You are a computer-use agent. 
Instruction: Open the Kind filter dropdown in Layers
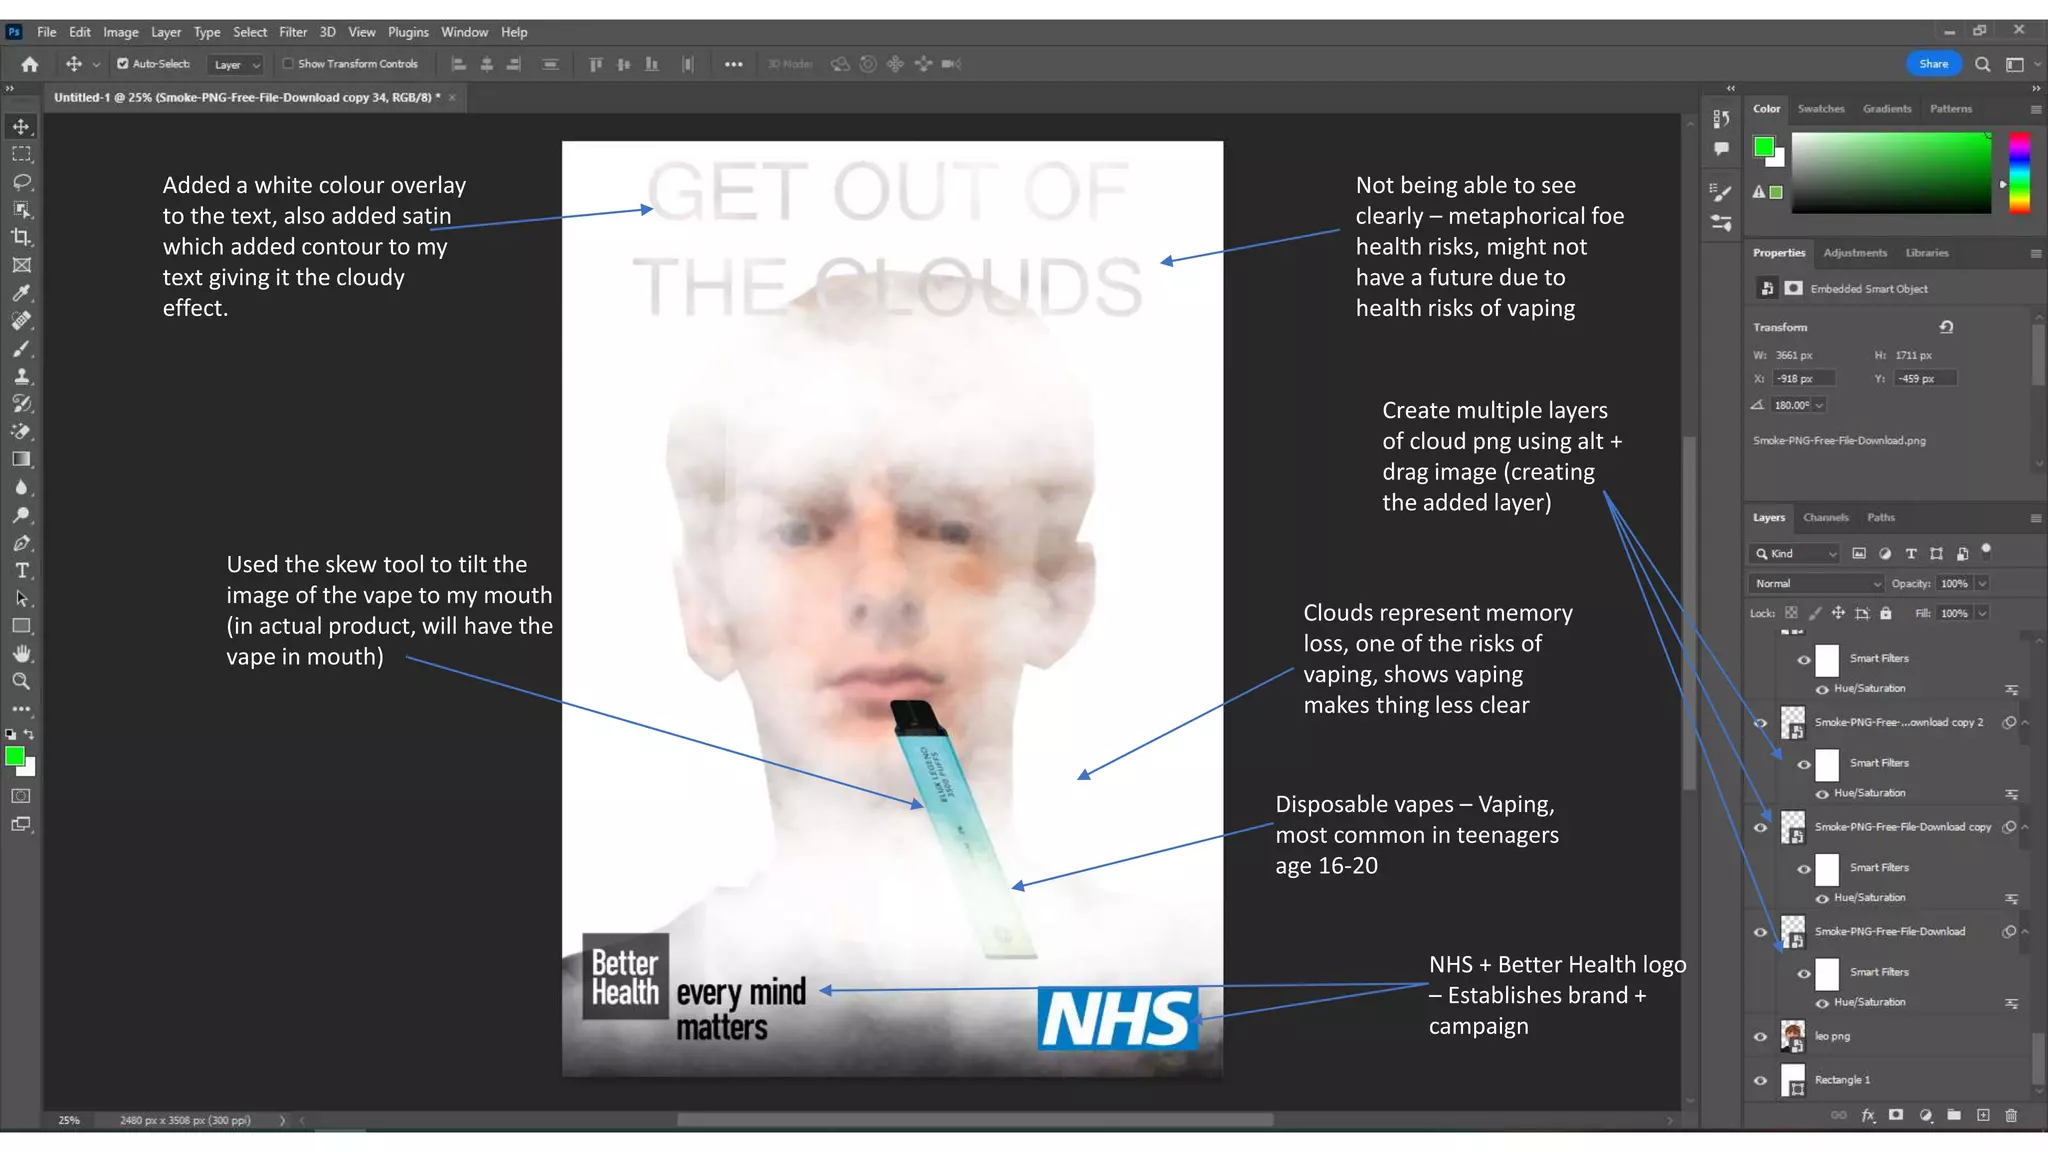[x=1796, y=554]
